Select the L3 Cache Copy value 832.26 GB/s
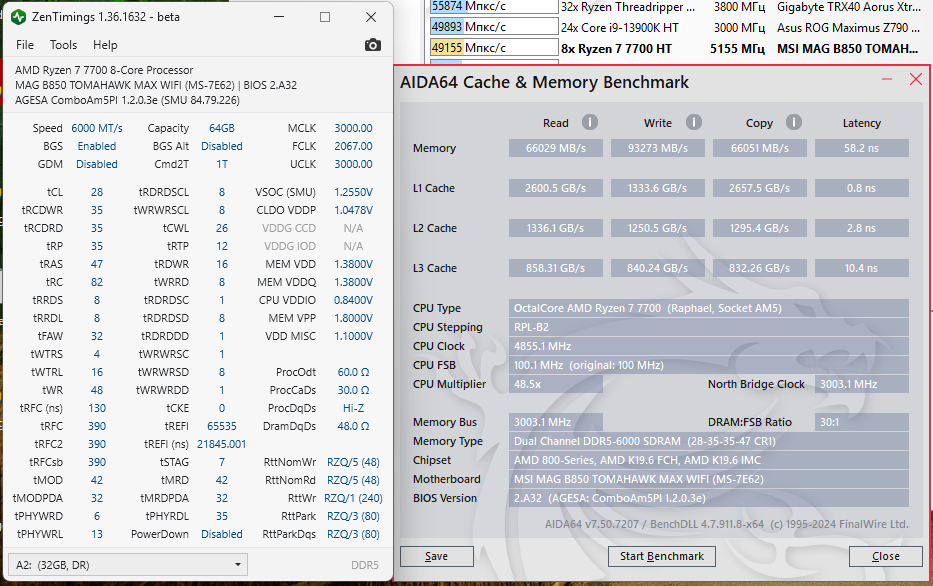This screenshot has width=933, height=586. click(x=760, y=268)
